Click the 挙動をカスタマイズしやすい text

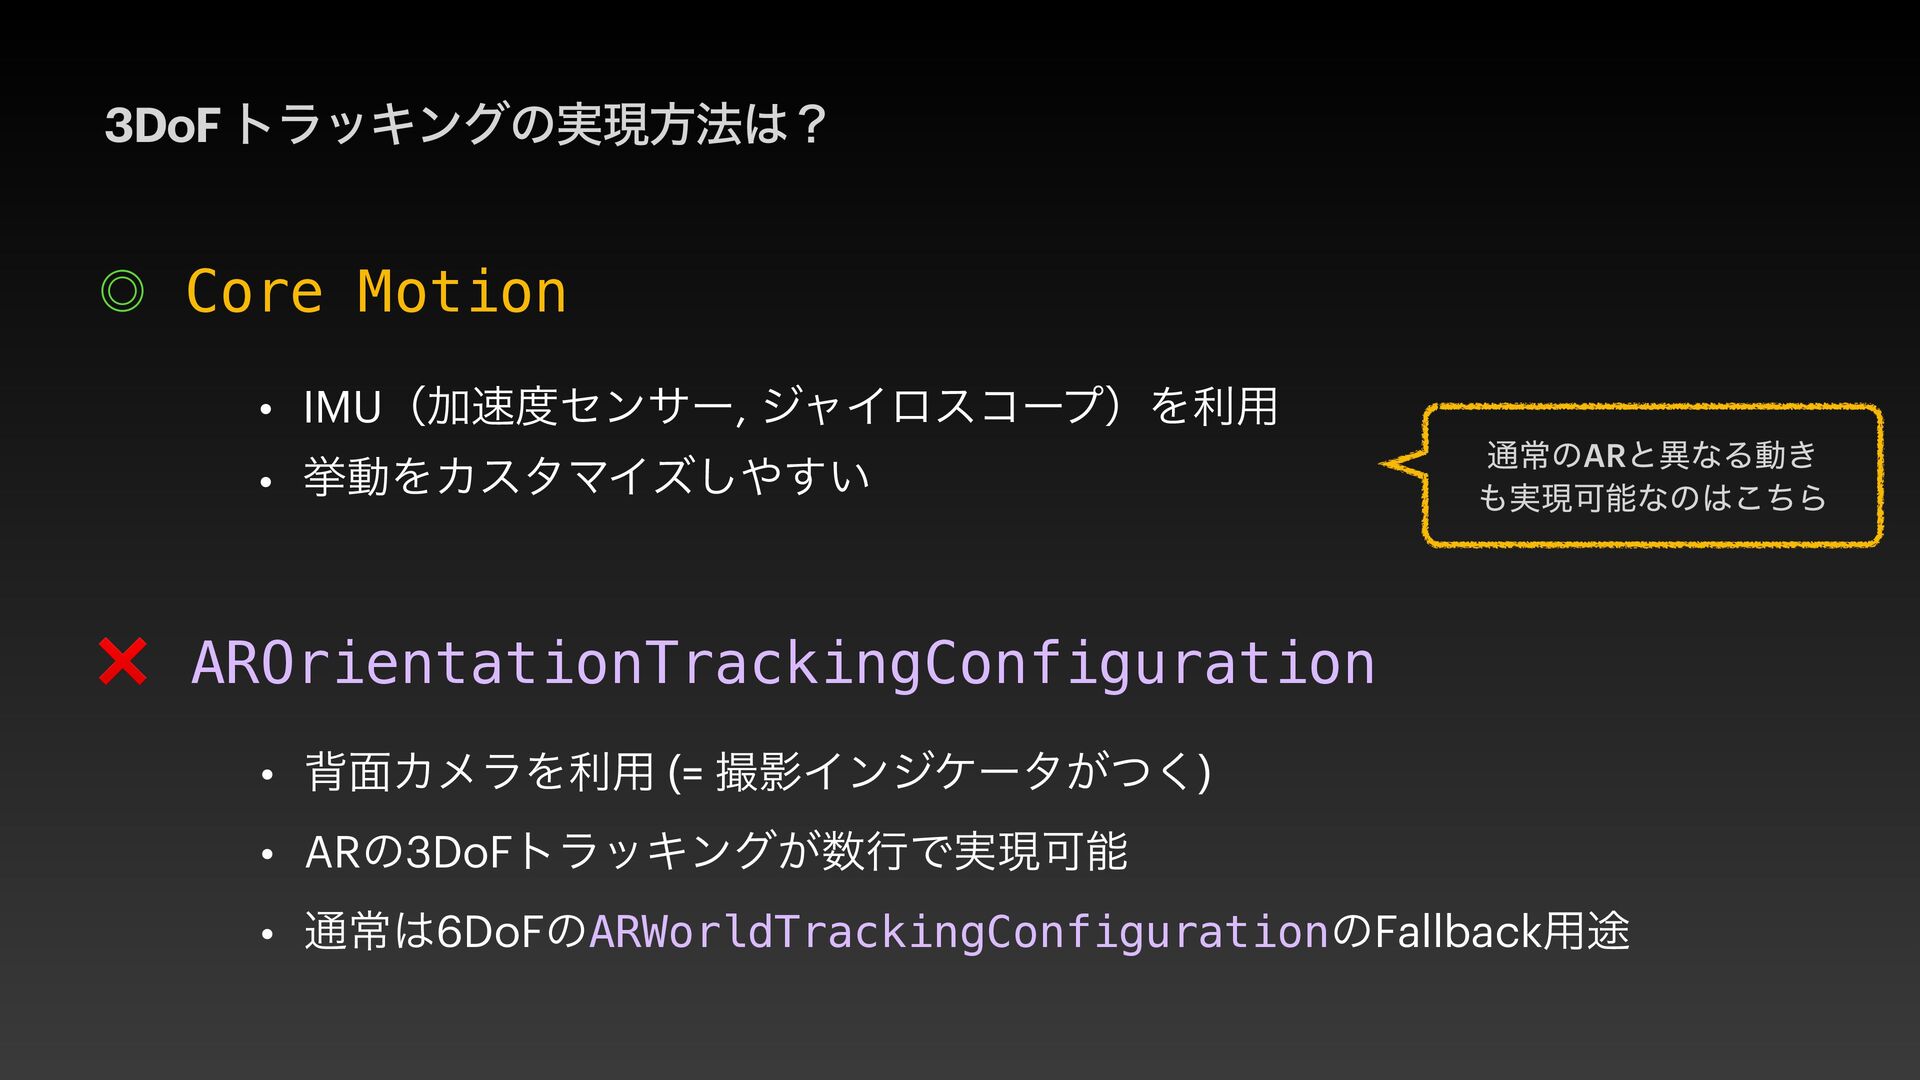(x=587, y=477)
